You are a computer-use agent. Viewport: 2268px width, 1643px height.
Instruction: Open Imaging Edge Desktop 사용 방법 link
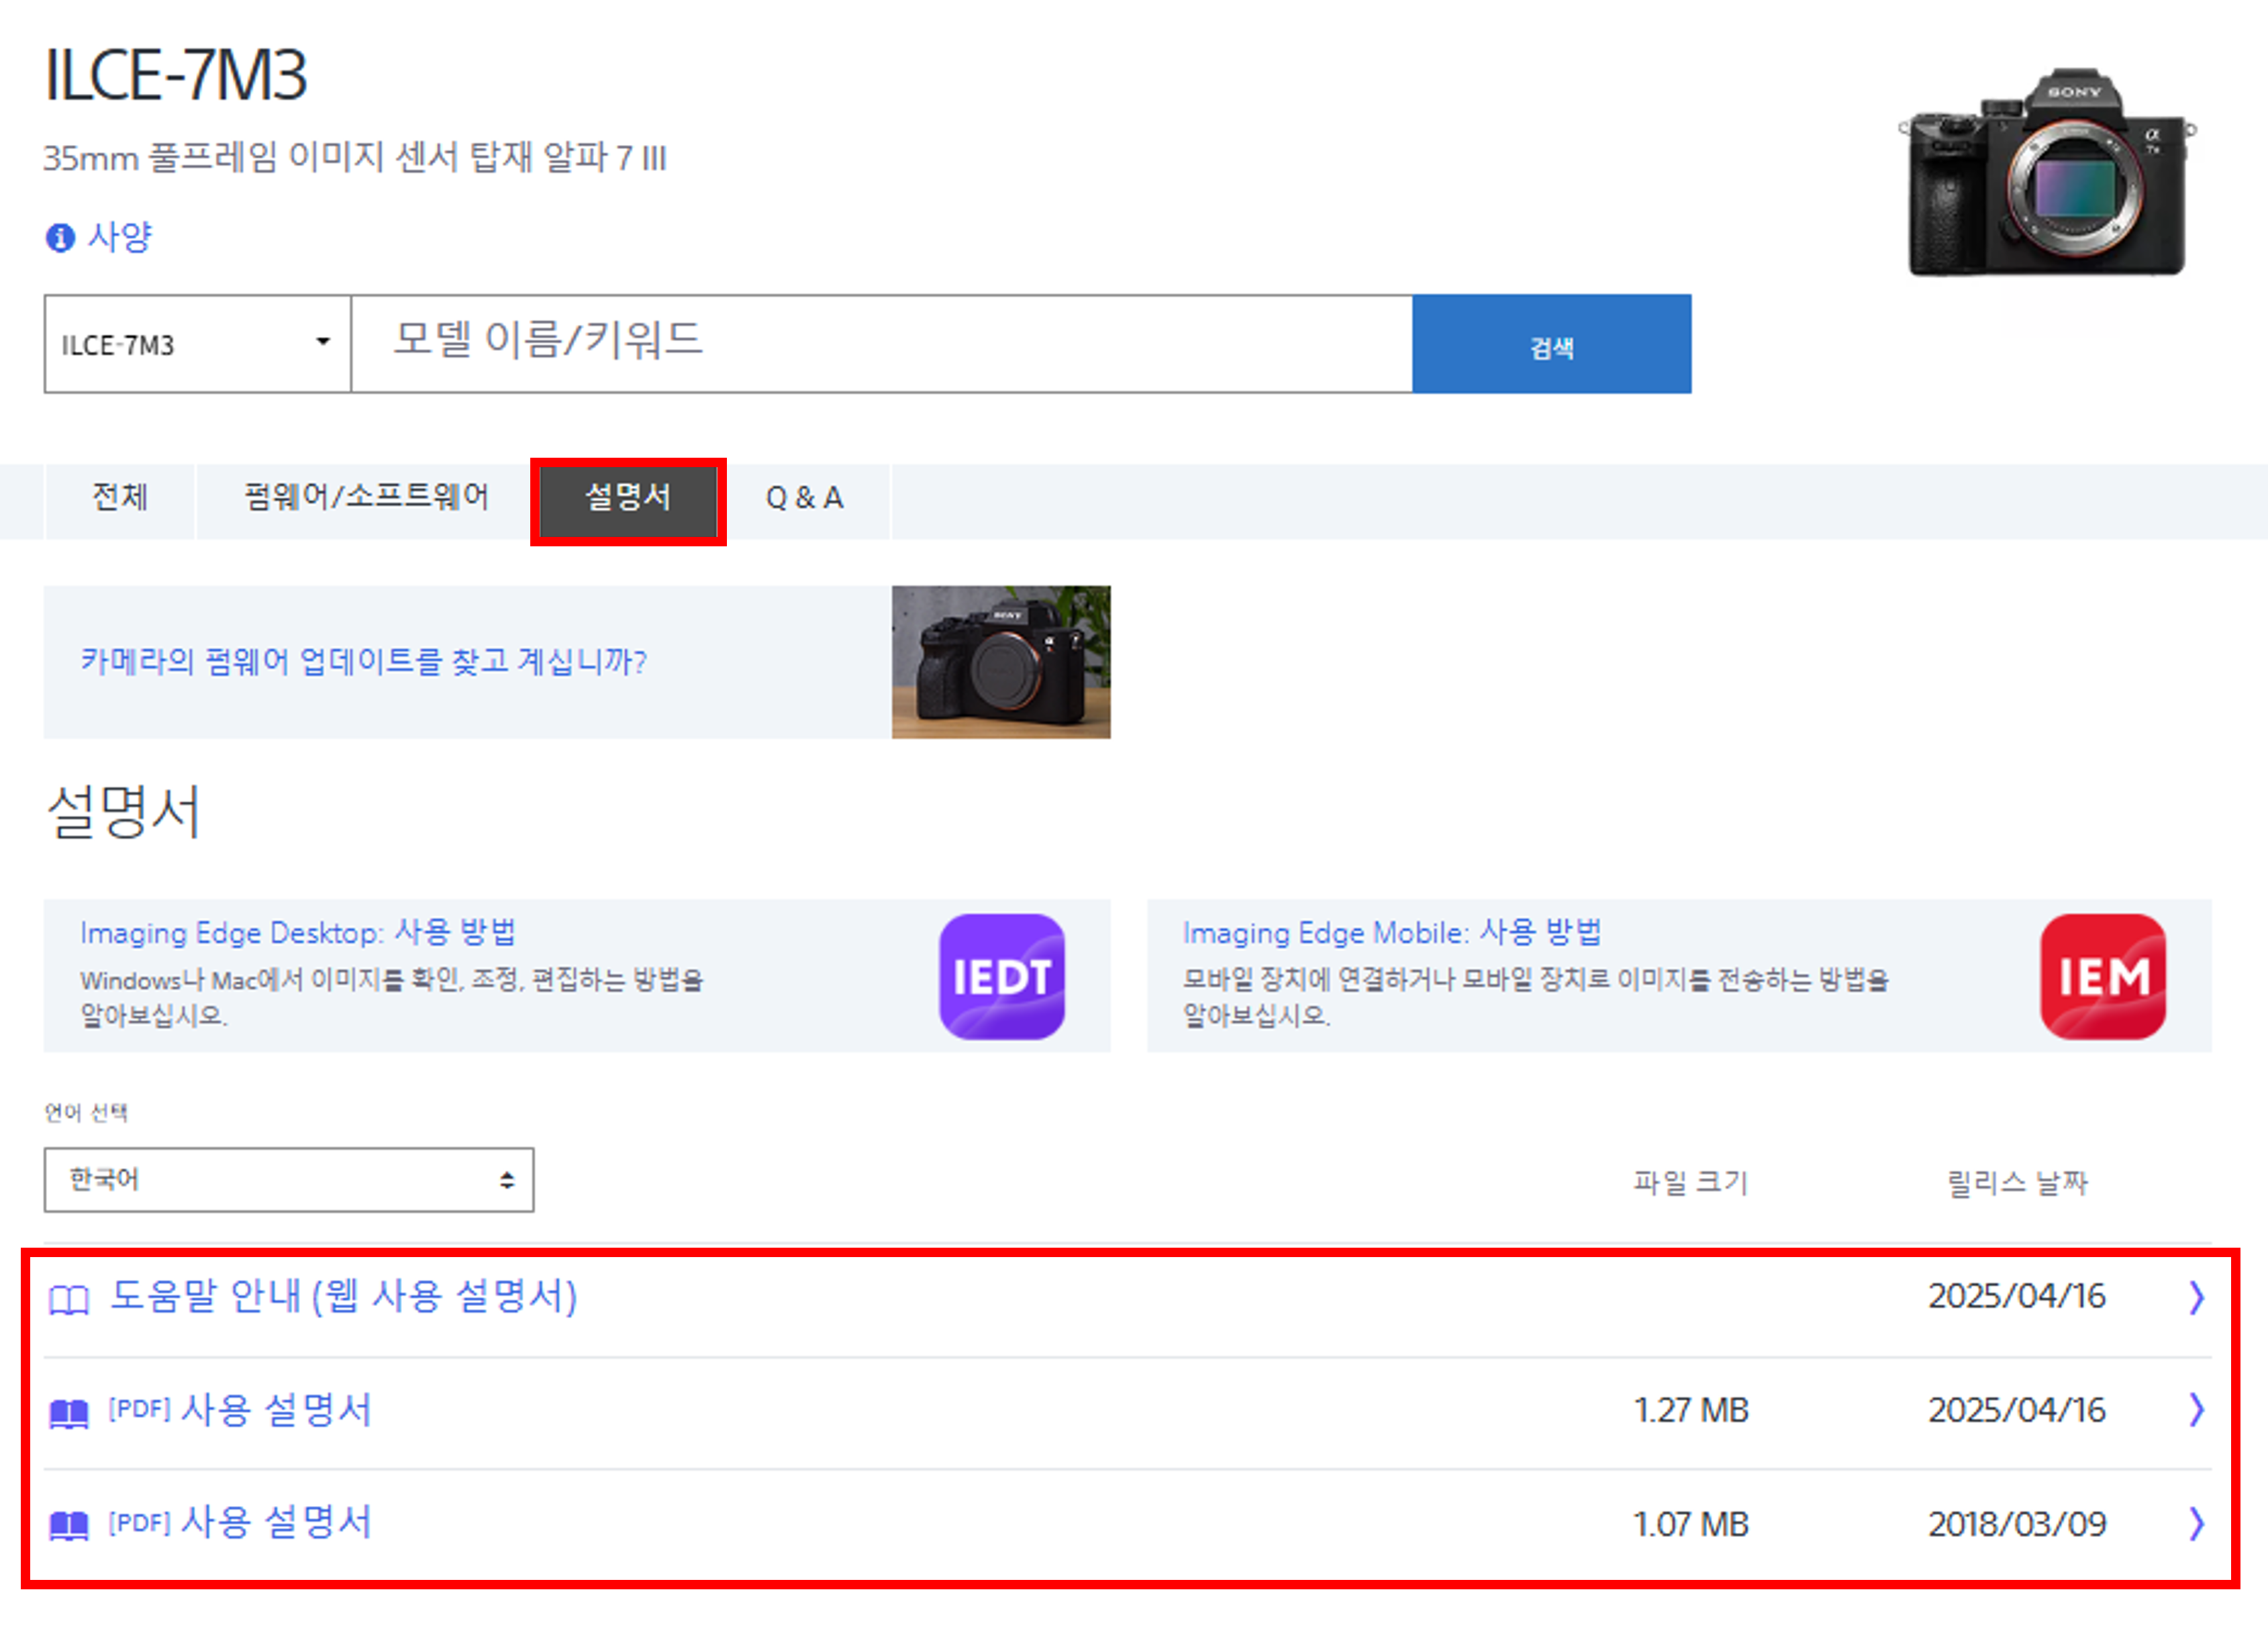[x=298, y=932]
